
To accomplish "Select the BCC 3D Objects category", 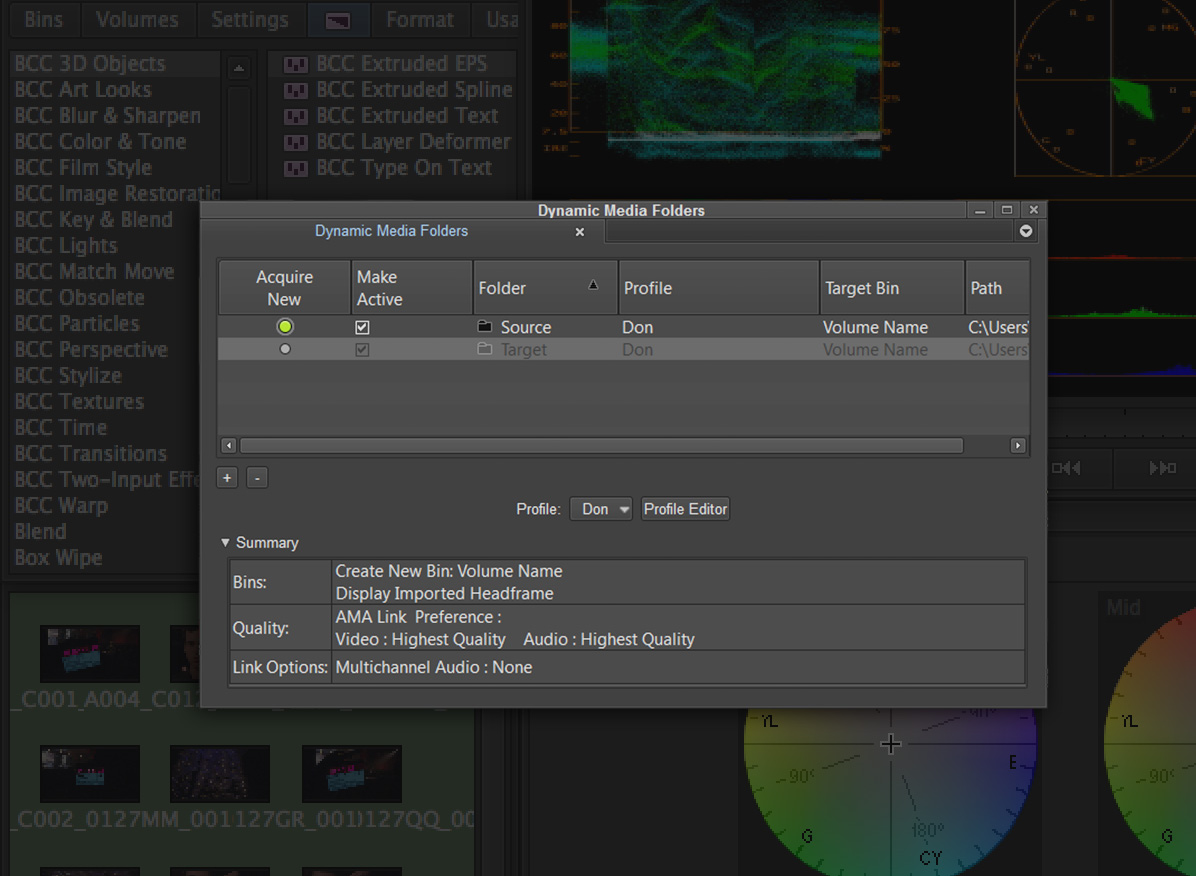I will tap(90, 63).
